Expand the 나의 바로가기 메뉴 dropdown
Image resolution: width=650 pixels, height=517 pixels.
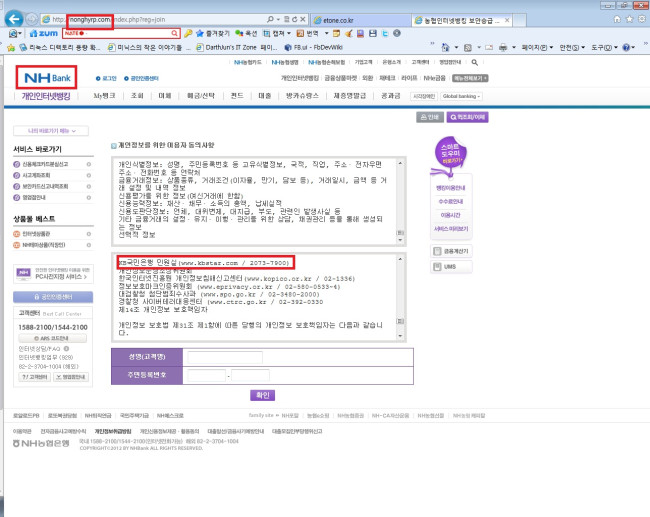click(x=46, y=130)
